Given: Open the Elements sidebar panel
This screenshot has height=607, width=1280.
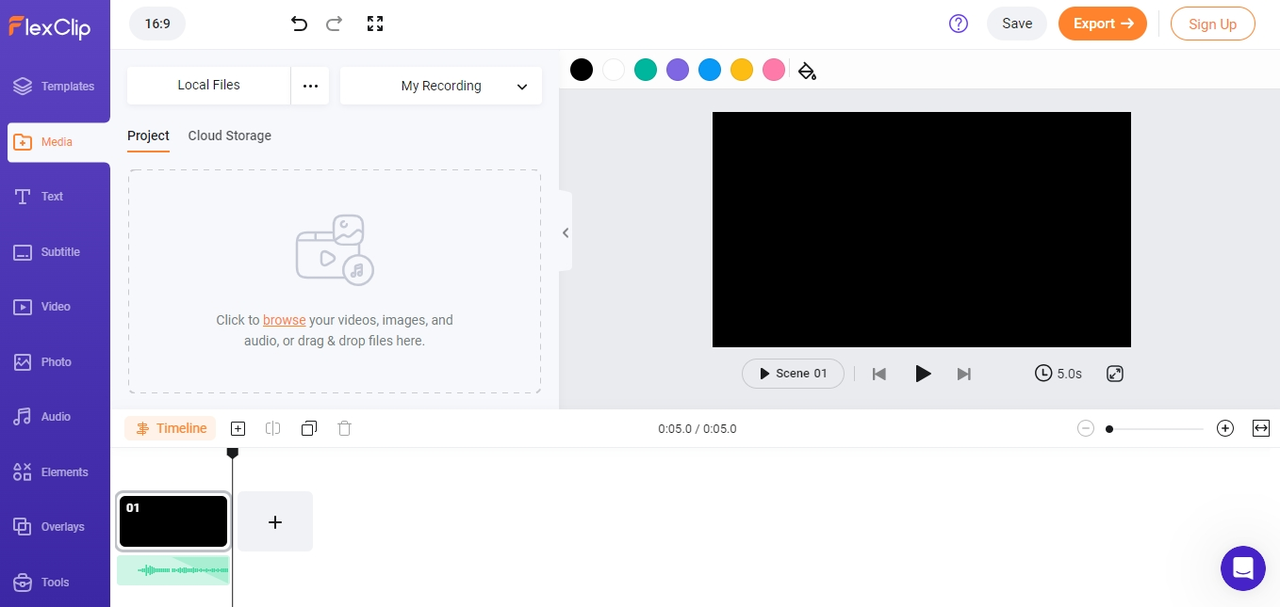Looking at the screenshot, I should pyautogui.click(x=55, y=472).
